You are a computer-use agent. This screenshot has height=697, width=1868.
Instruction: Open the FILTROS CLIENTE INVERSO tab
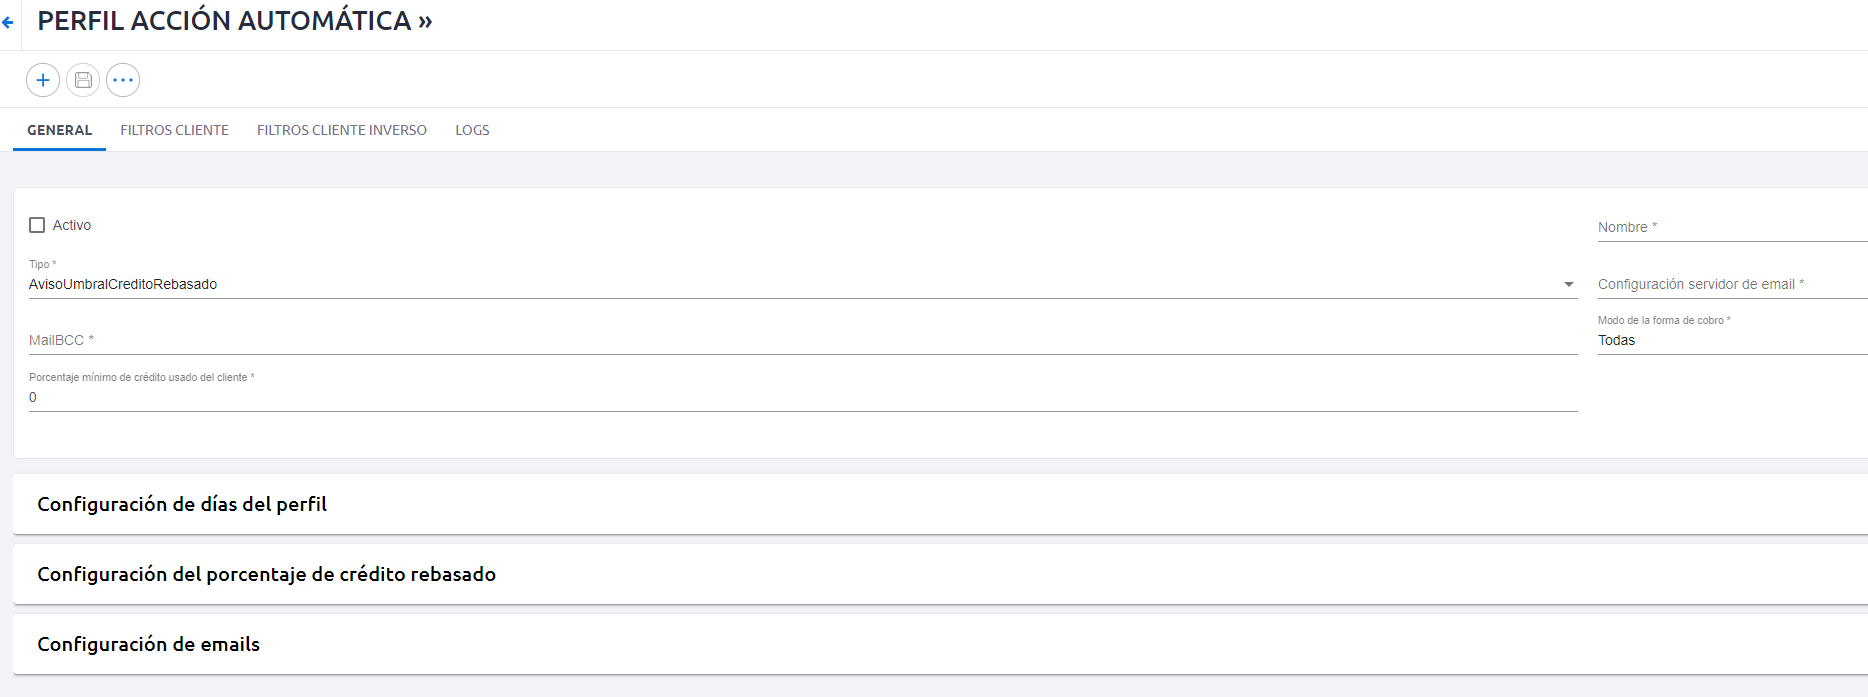342,130
